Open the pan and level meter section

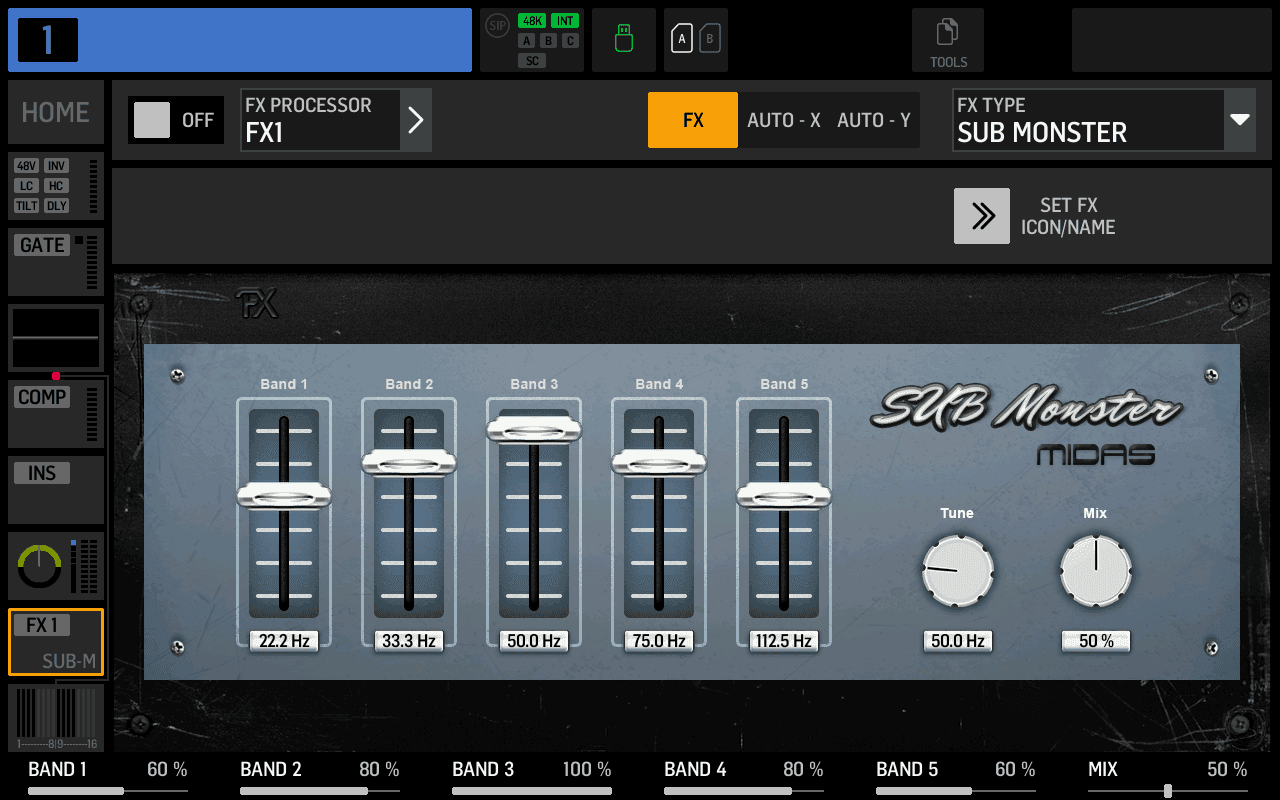[56, 566]
